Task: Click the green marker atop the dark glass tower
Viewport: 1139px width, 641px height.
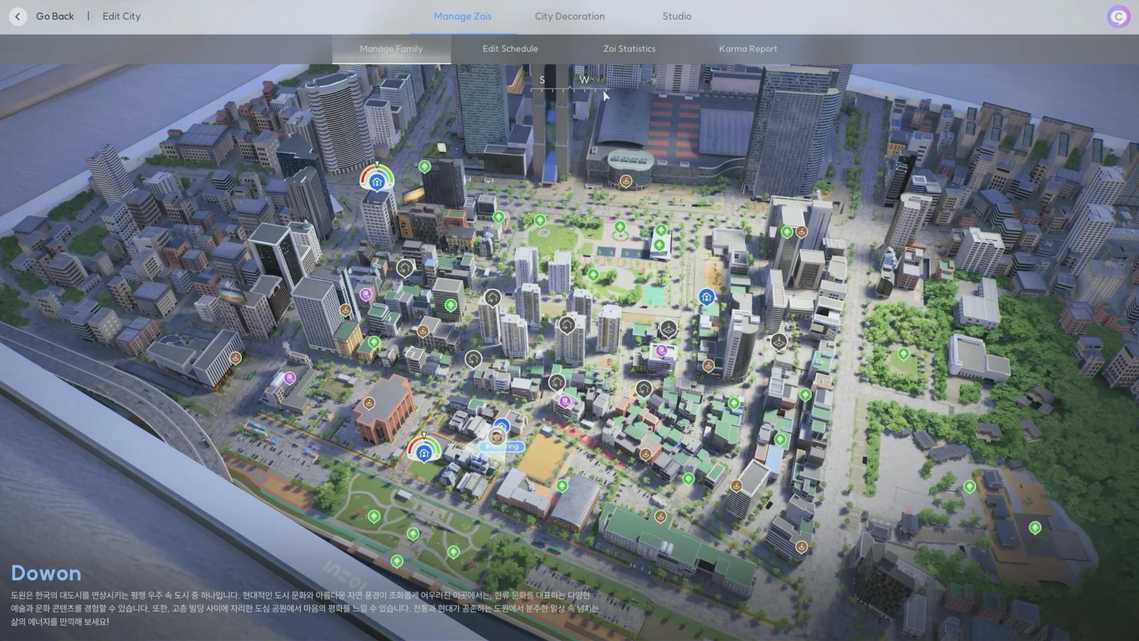Action: [x=425, y=166]
